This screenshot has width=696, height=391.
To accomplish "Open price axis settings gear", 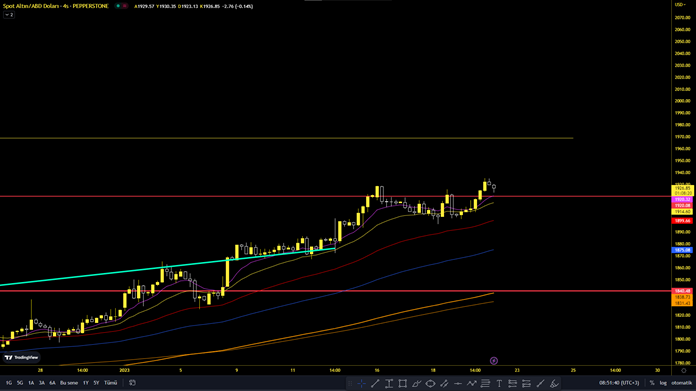I will pos(684,370).
